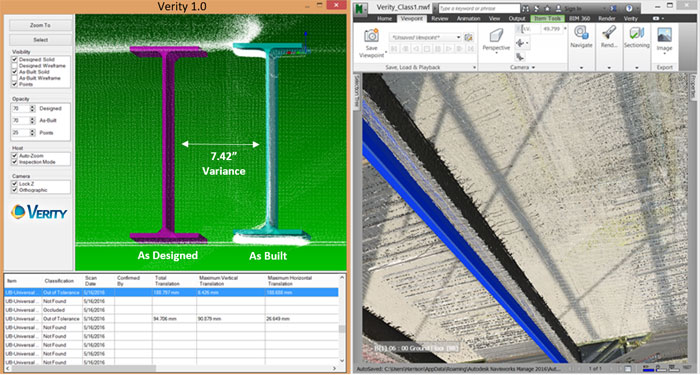The image size is (700, 375).
Task: Expand the Save, Load & Playback panel
Action: 474,67
